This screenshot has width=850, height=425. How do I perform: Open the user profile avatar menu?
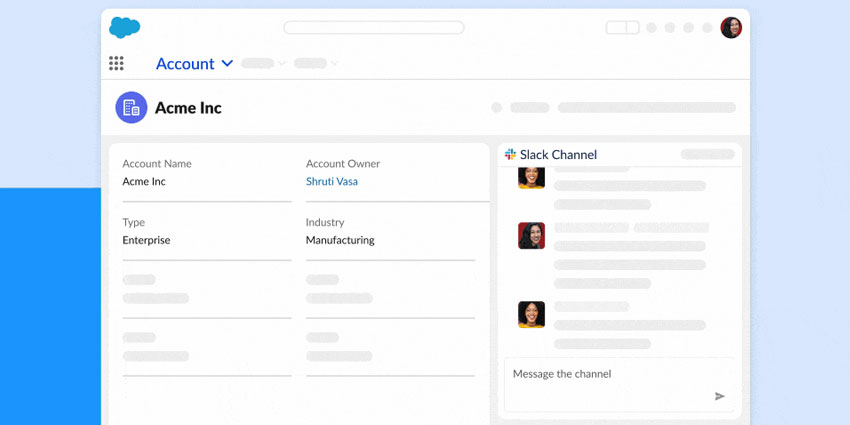coord(731,28)
